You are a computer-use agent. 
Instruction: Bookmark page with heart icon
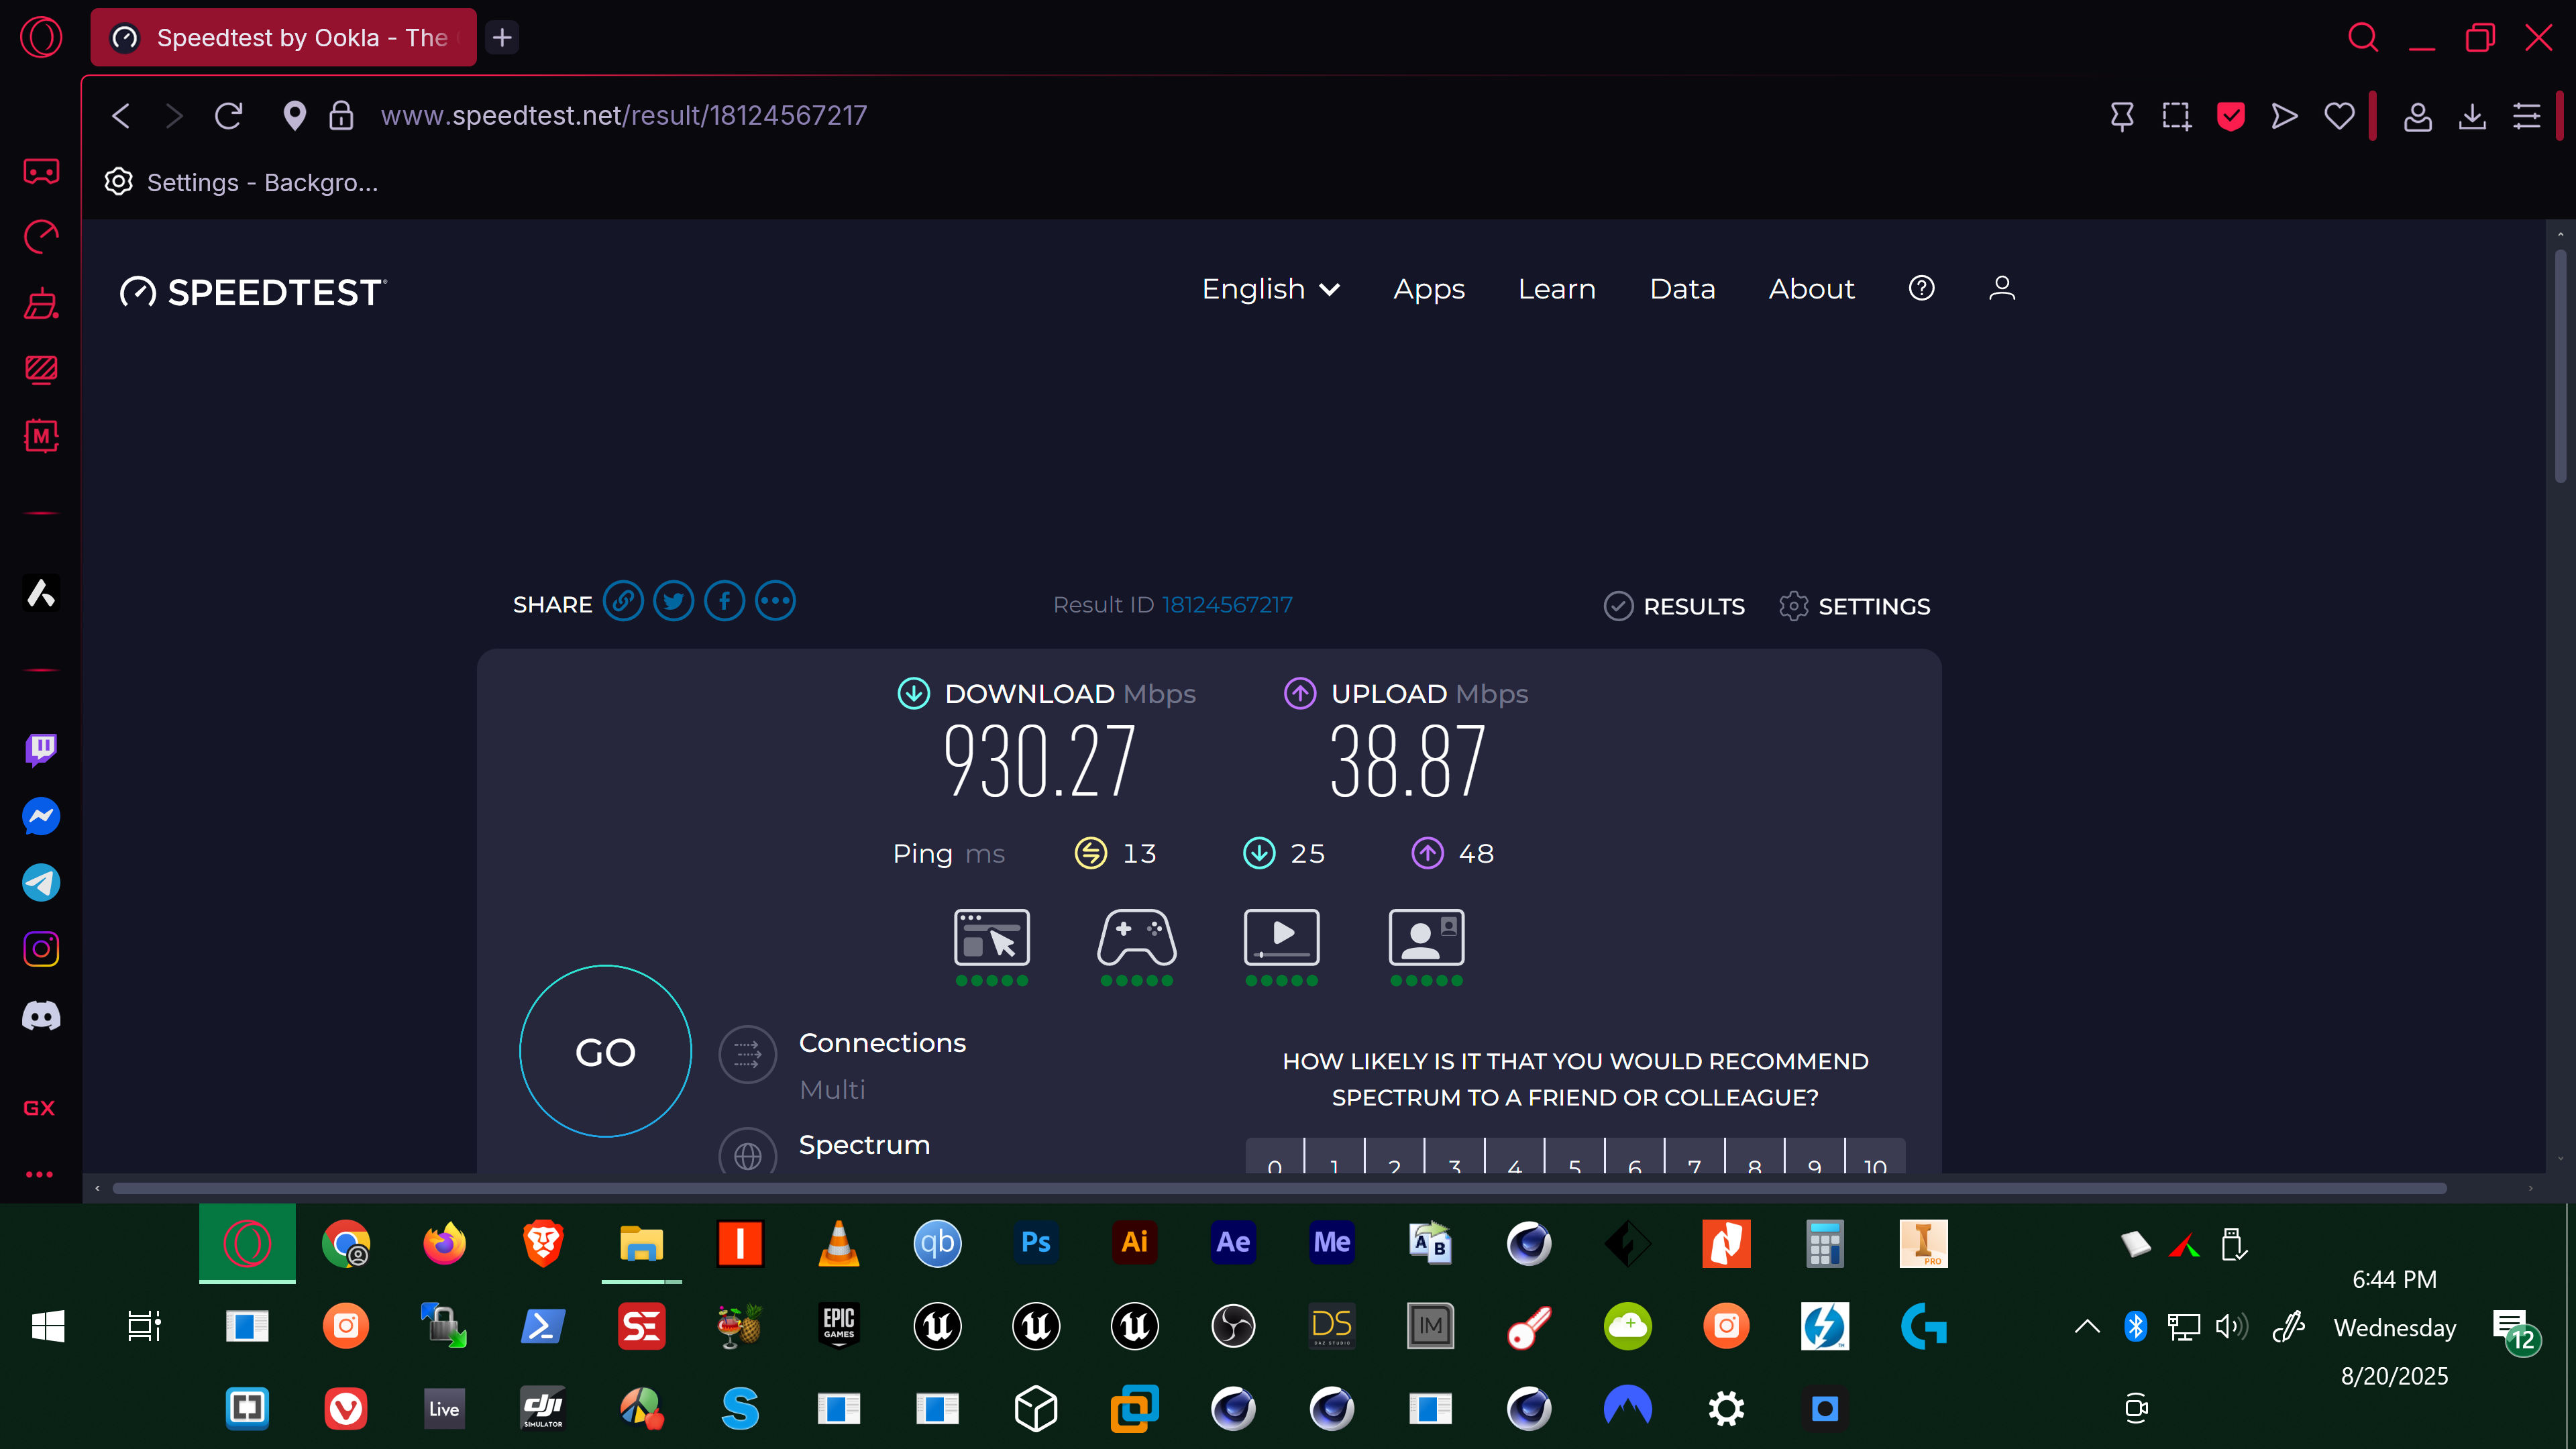click(x=2339, y=116)
